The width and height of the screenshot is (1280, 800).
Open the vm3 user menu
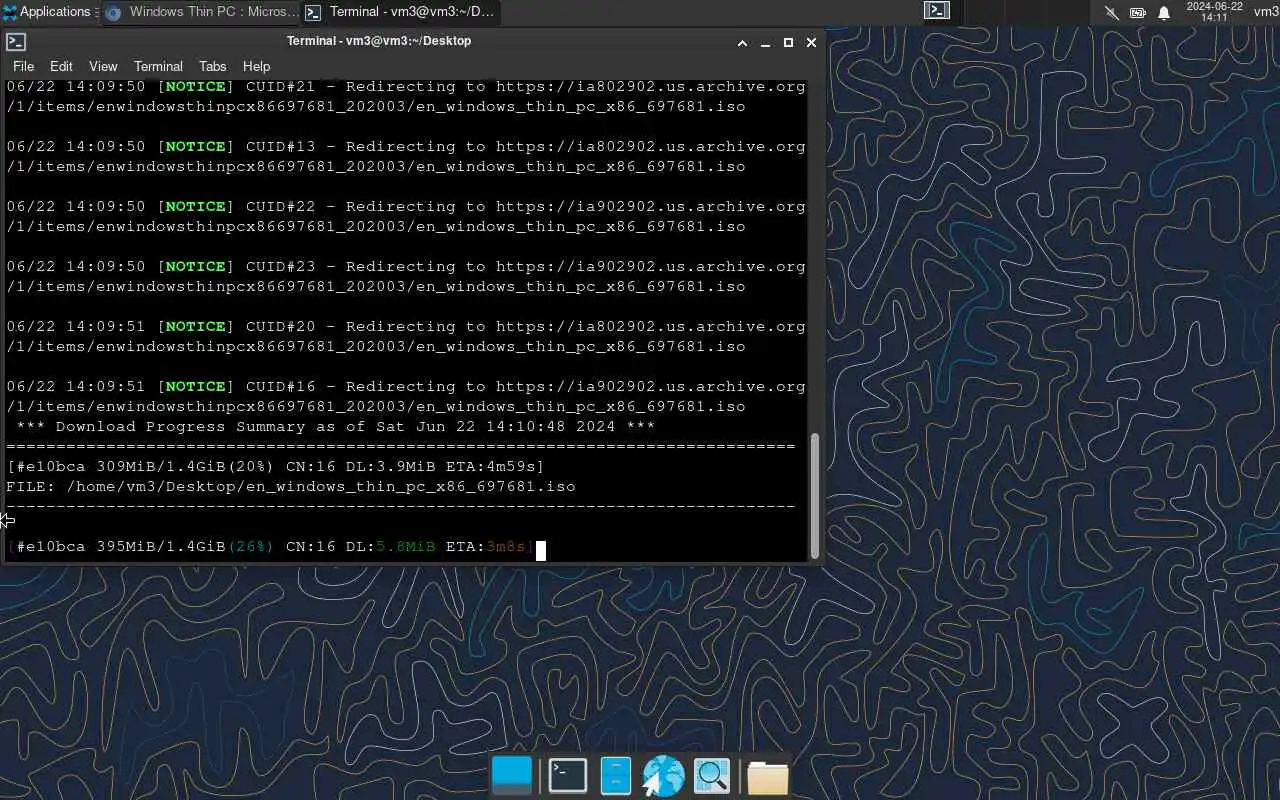1266,12
